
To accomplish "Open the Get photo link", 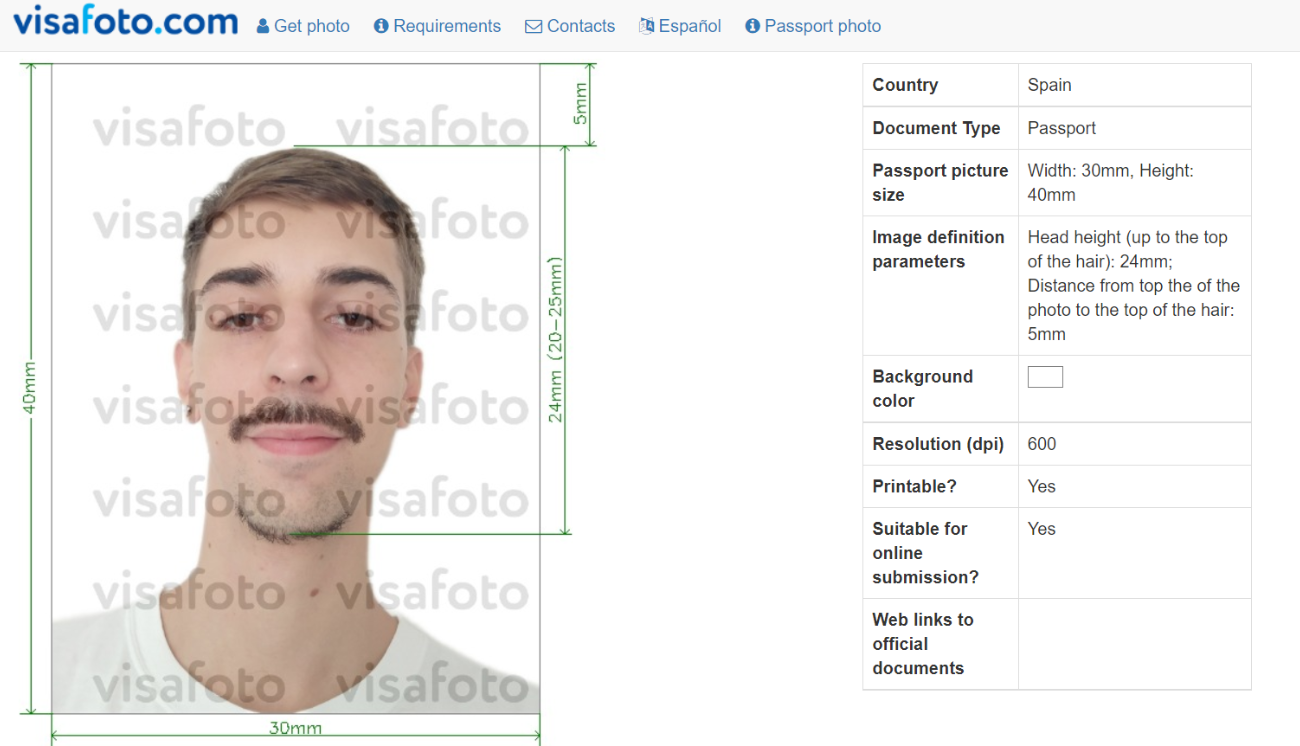I will 310,26.
